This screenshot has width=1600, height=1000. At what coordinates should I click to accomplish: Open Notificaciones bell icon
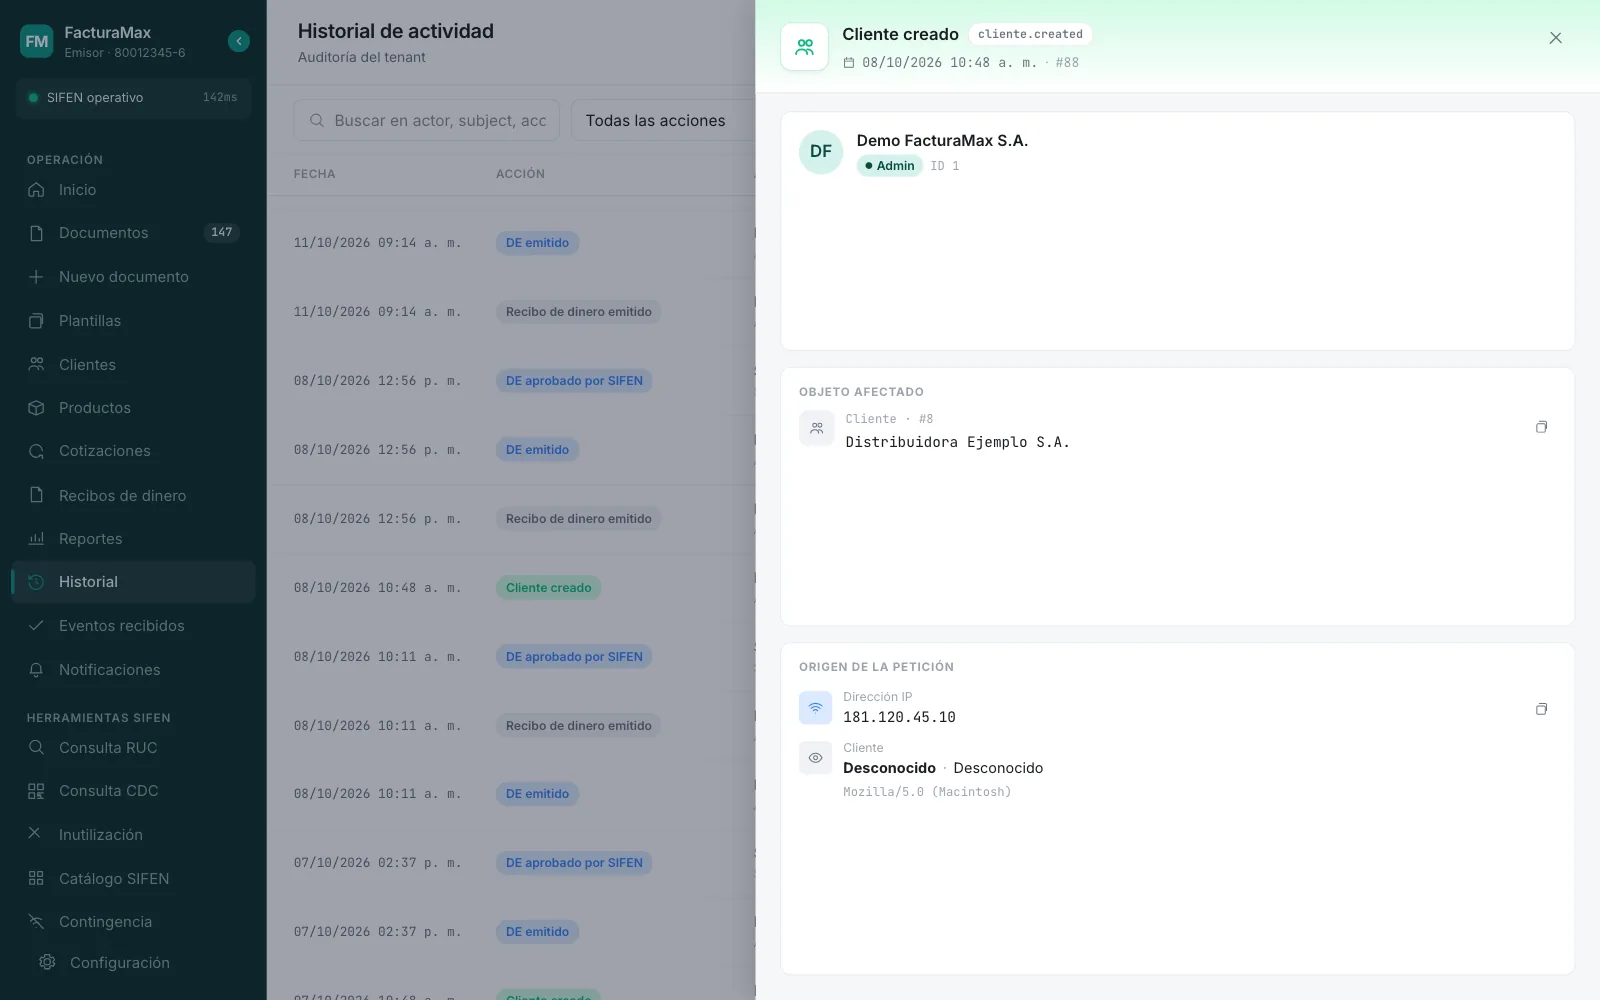click(36, 670)
